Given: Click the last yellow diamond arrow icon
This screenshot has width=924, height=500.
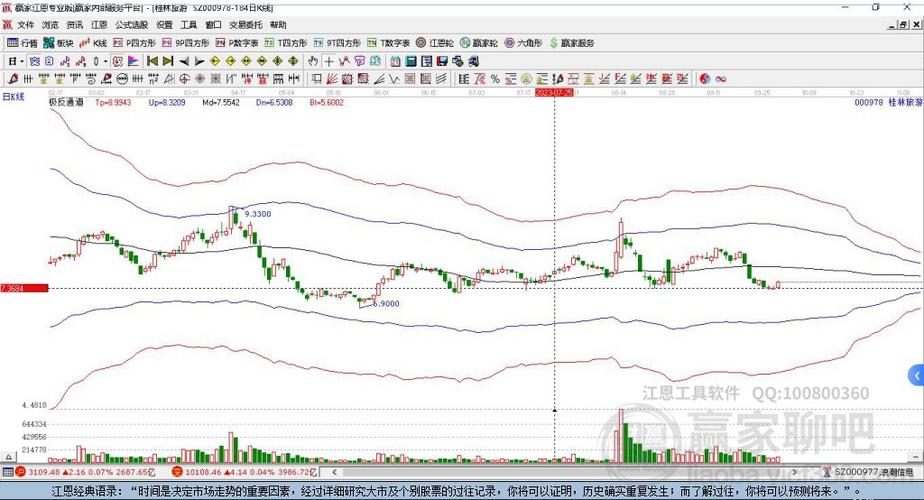Looking at the screenshot, I should [293, 61].
